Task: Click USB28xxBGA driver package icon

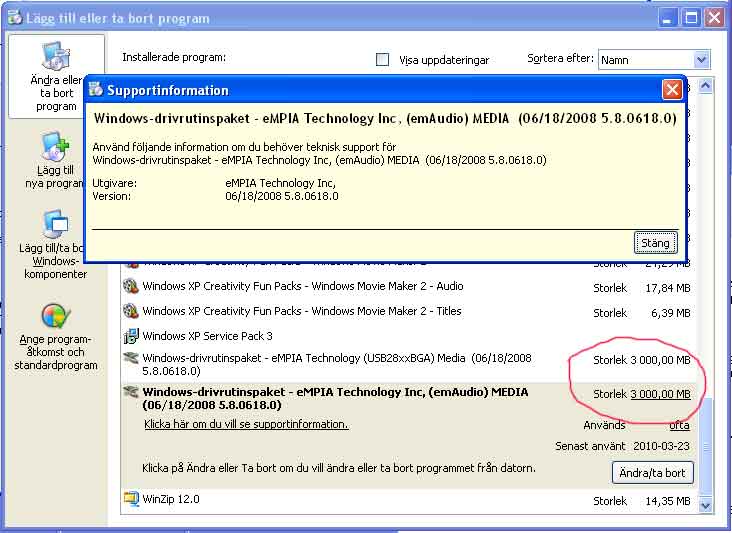Action: coord(131,358)
